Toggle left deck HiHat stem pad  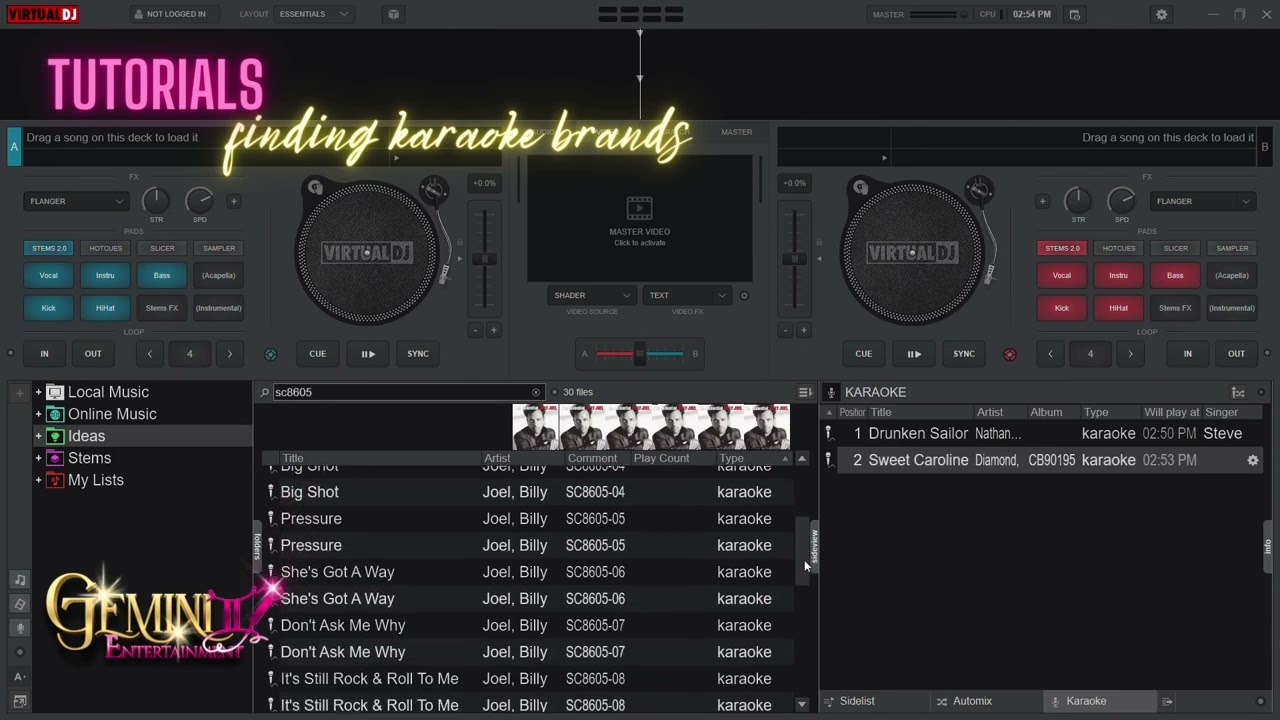(x=105, y=308)
